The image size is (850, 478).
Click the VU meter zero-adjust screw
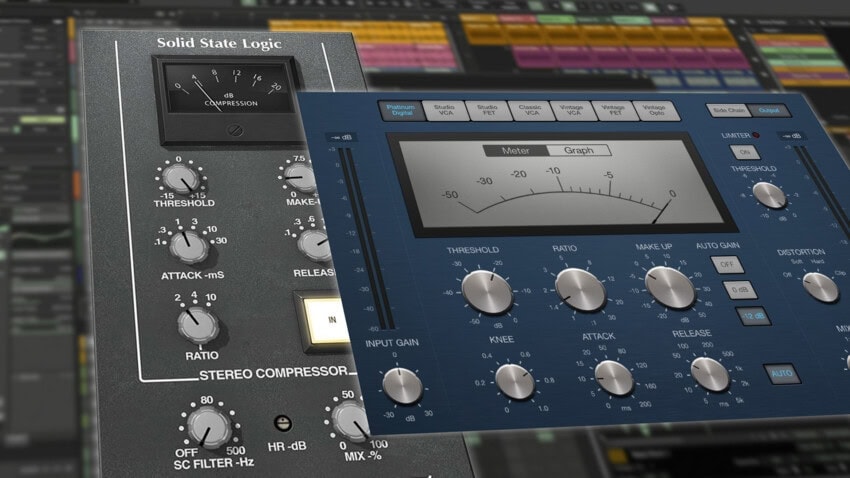coord(234,131)
